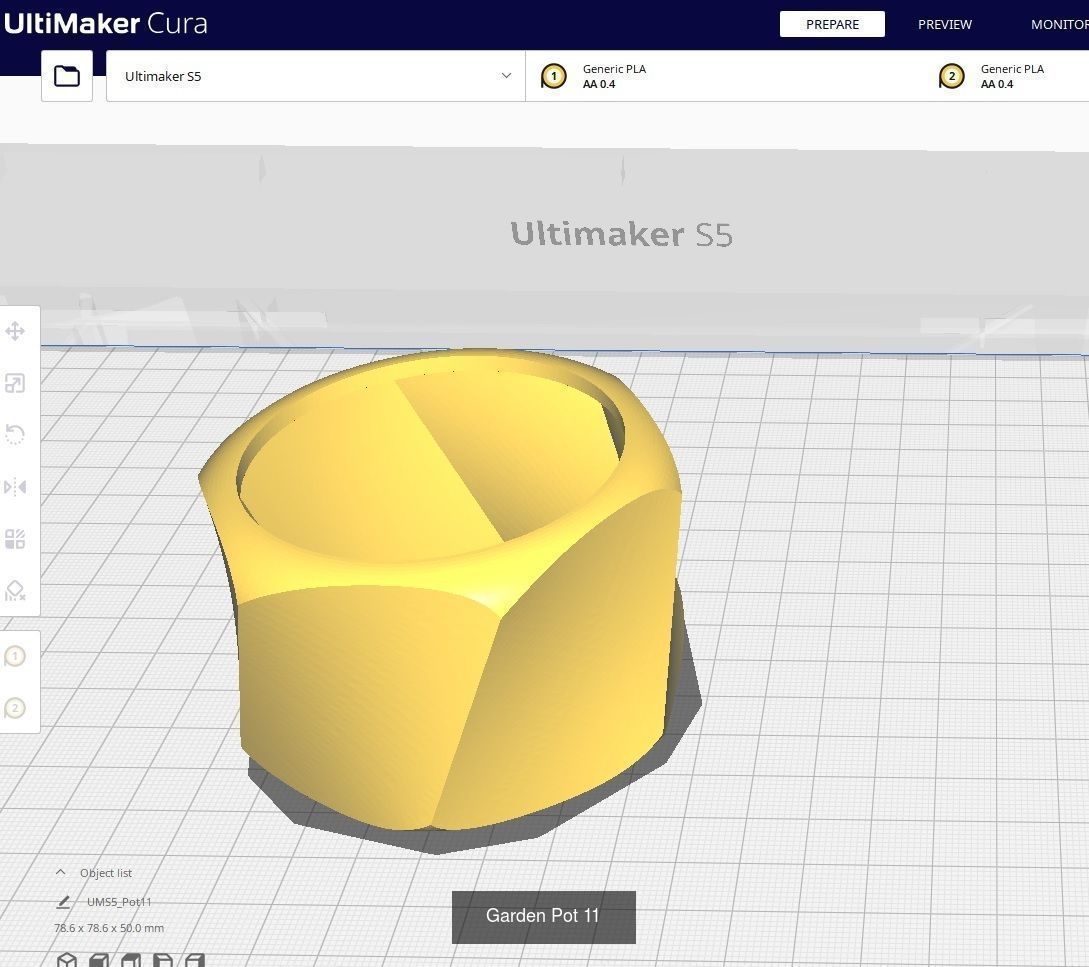Open extruder 1 Generic PLA configuration
1089x967 pixels.
(726, 76)
